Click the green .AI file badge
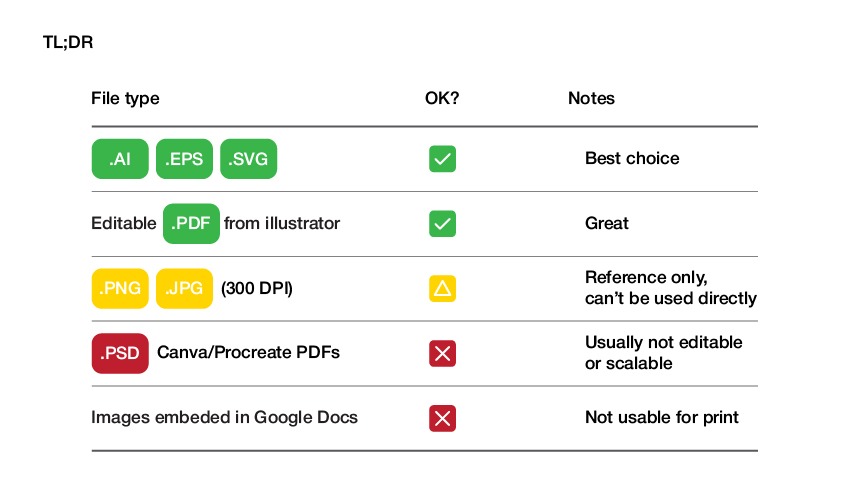The width and height of the screenshot is (842, 499). pyautogui.click(x=120, y=158)
